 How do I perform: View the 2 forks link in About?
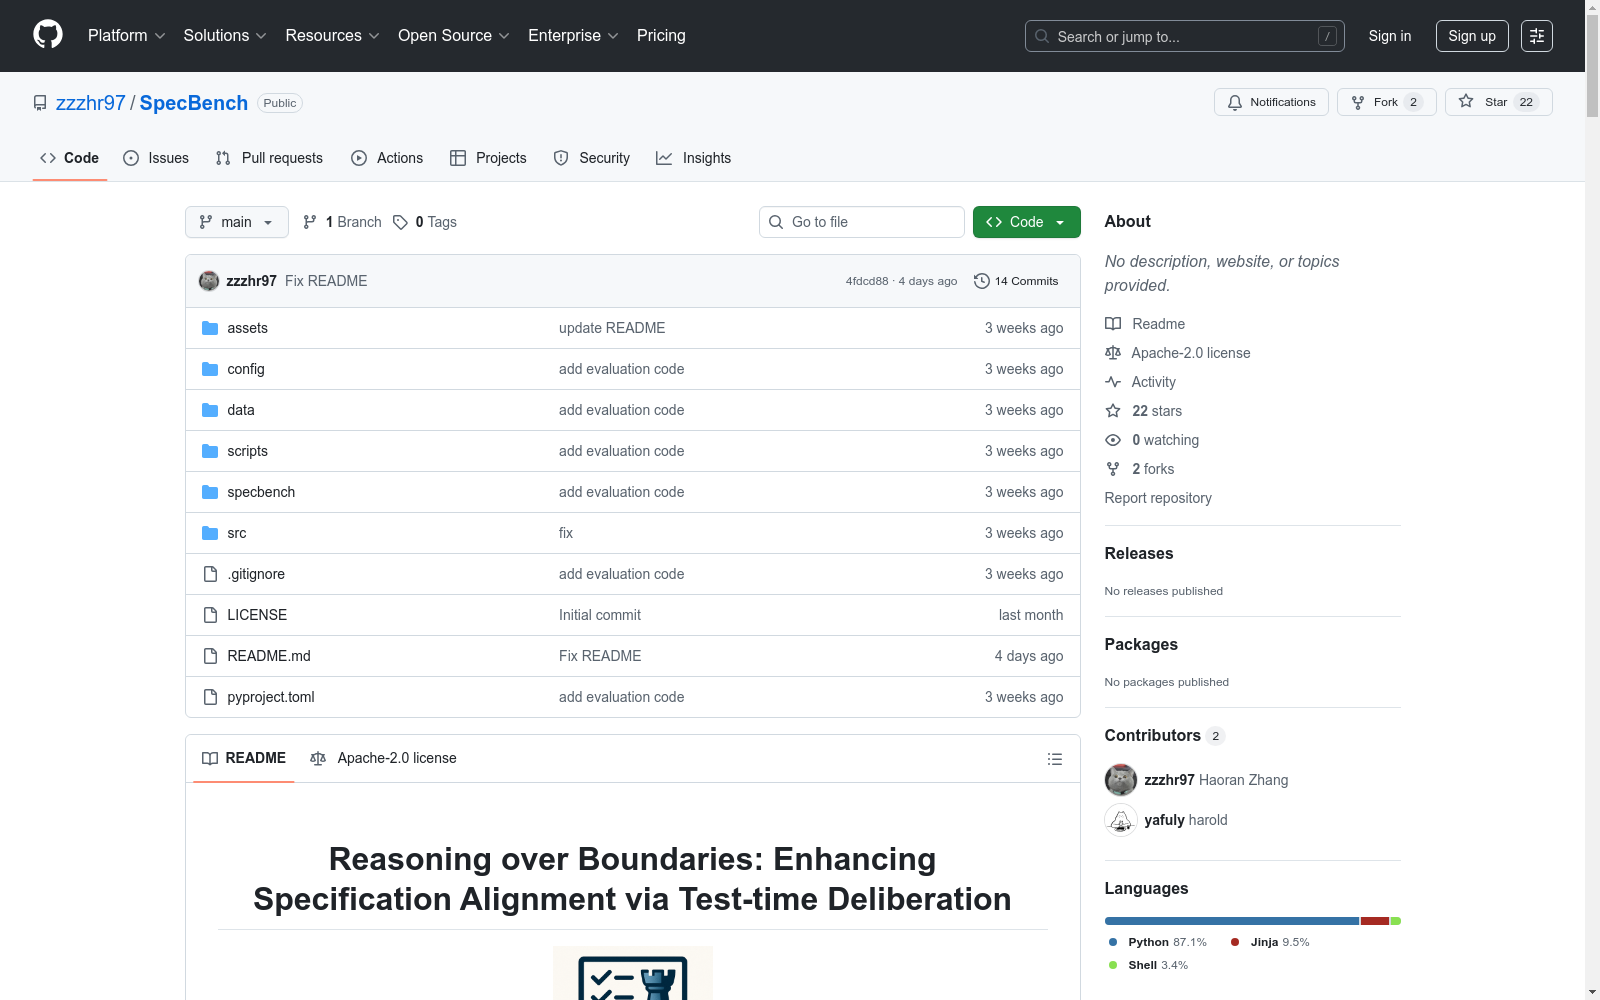tap(1153, 469)
